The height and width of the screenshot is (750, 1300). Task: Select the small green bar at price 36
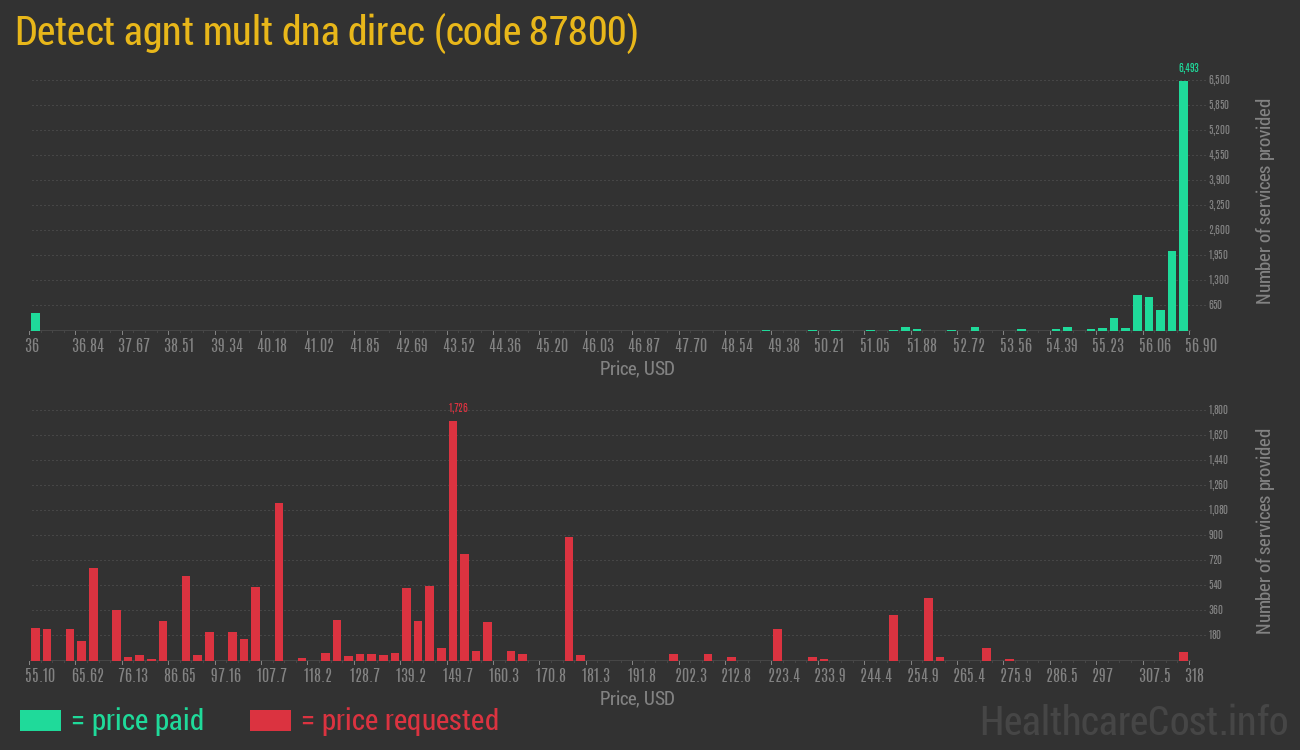pos(35,322)
